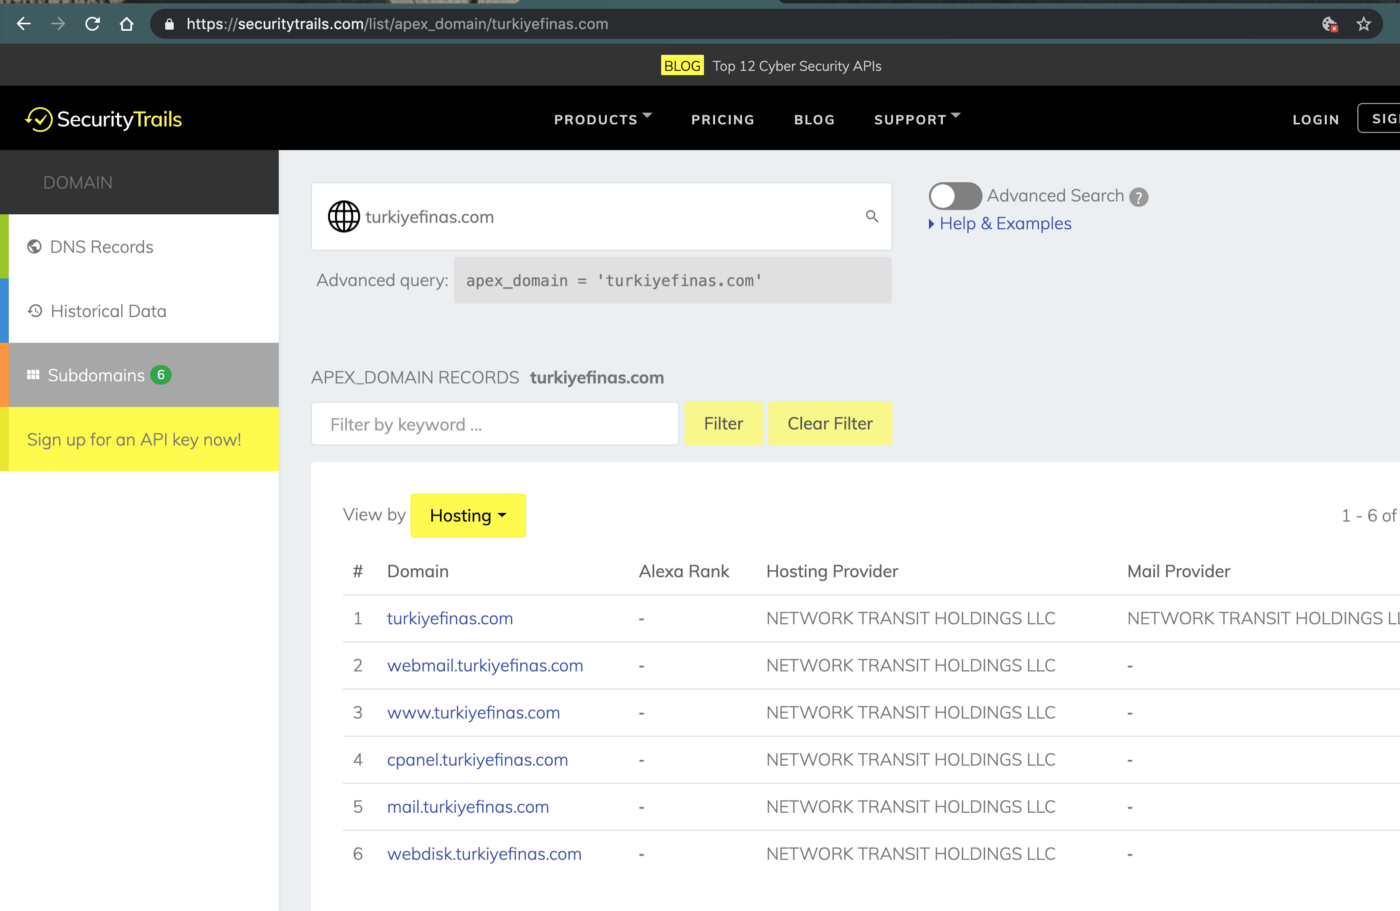Open the SUPPORT dropdown menu
This screenshot has width=1400, height=911.
point(917,119)
